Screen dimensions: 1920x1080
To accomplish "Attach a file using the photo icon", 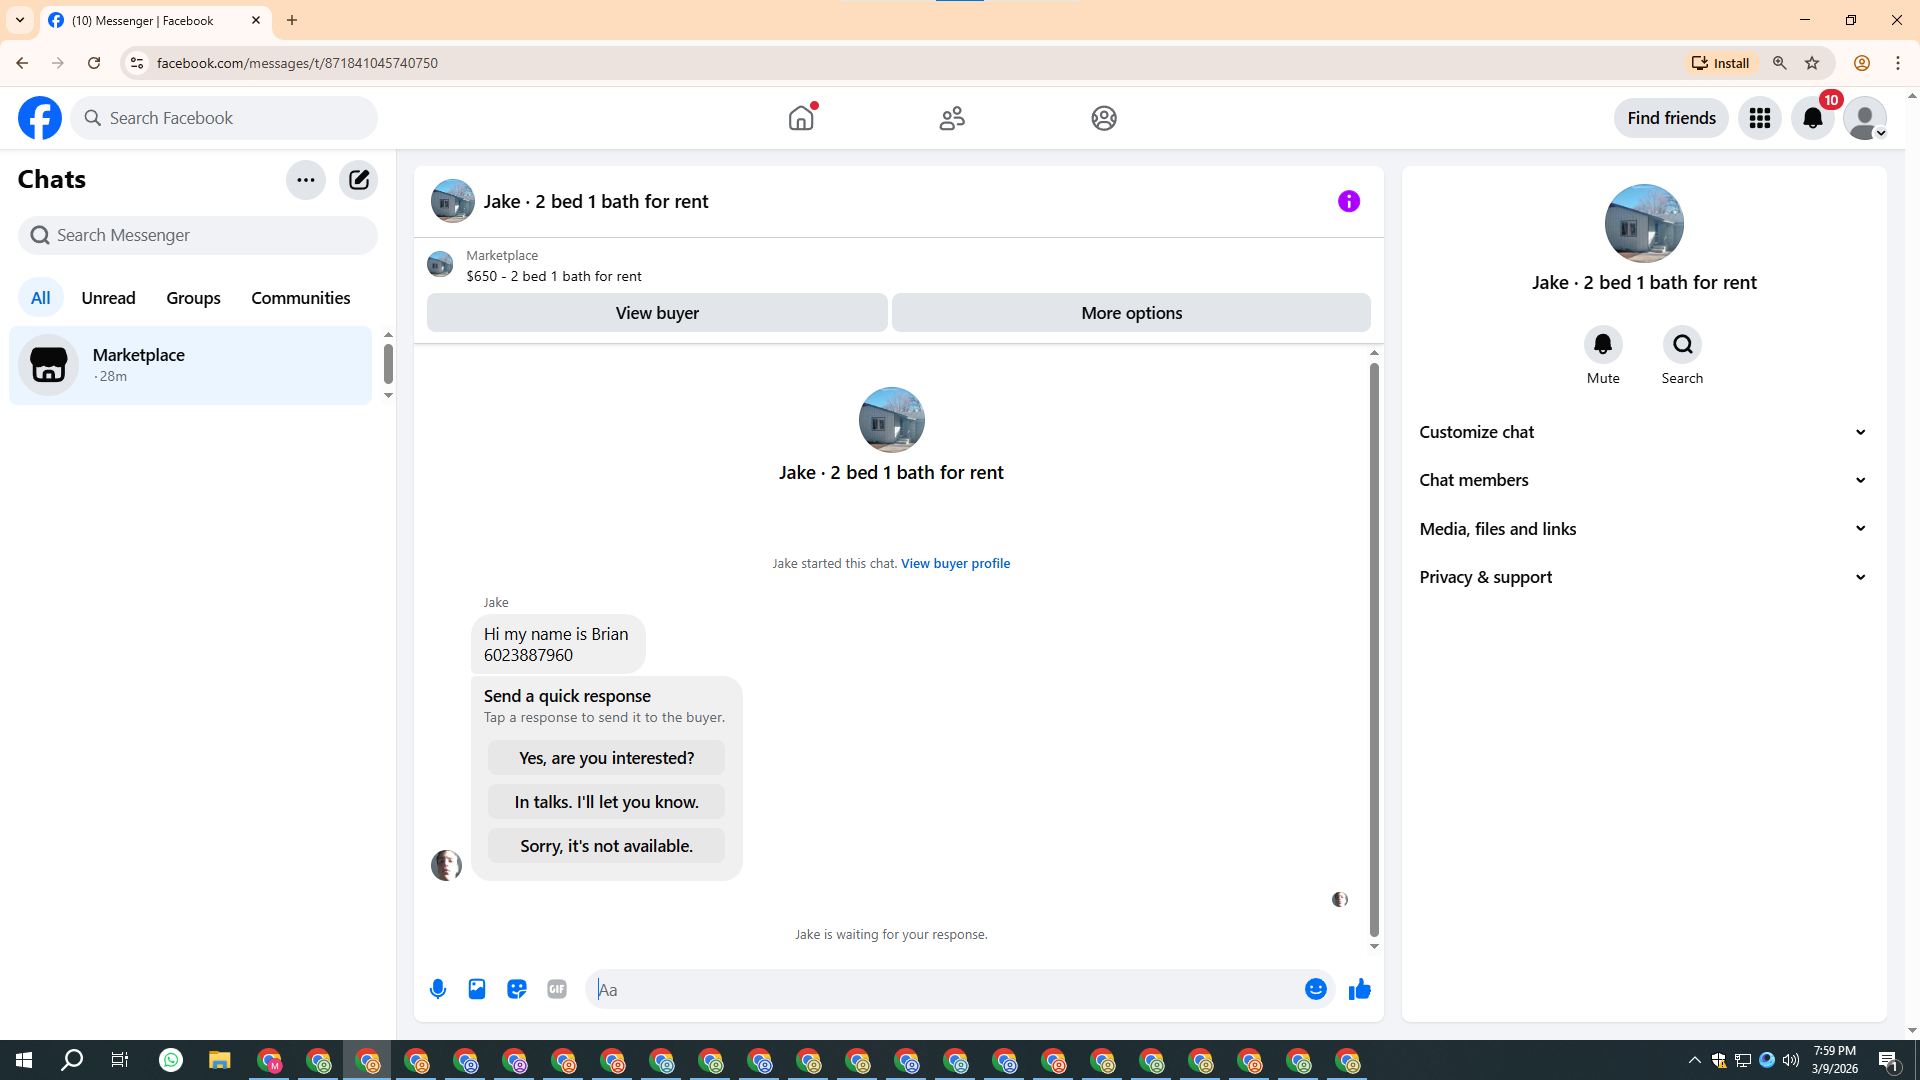I will coord(477,989).
